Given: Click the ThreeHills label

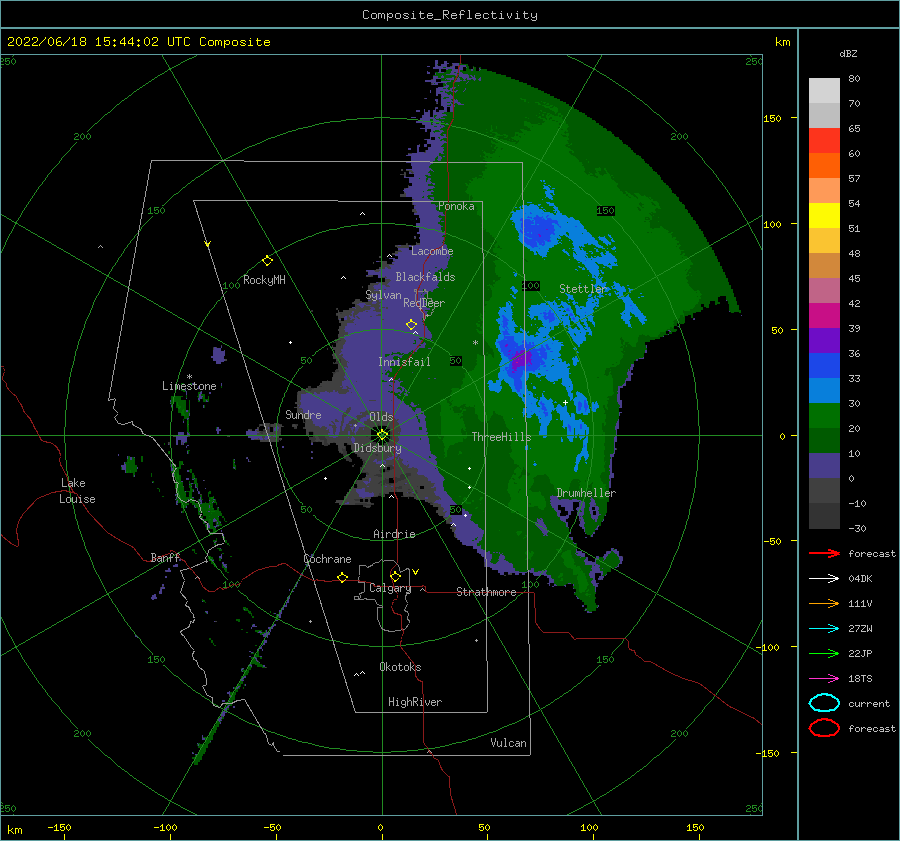Looking at the screenshot, I should (x=501, y=437).
